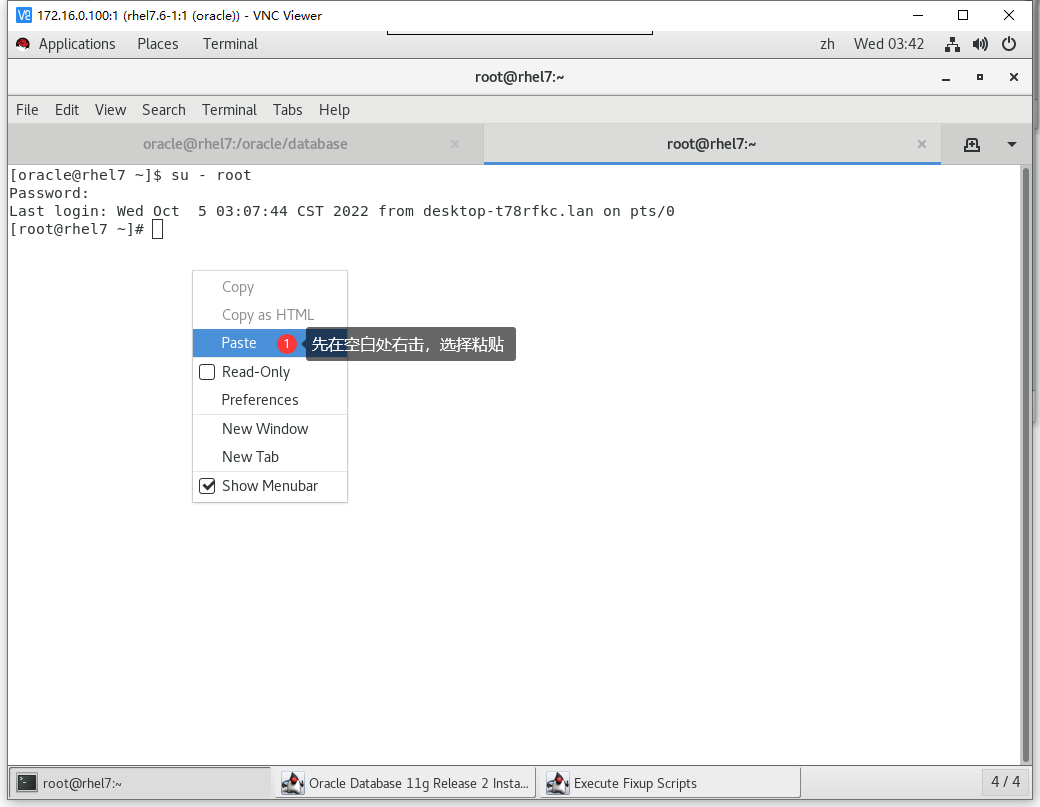Open the Places menu
This screenshot has width=1040, height=807.
(x=158, y=44)
